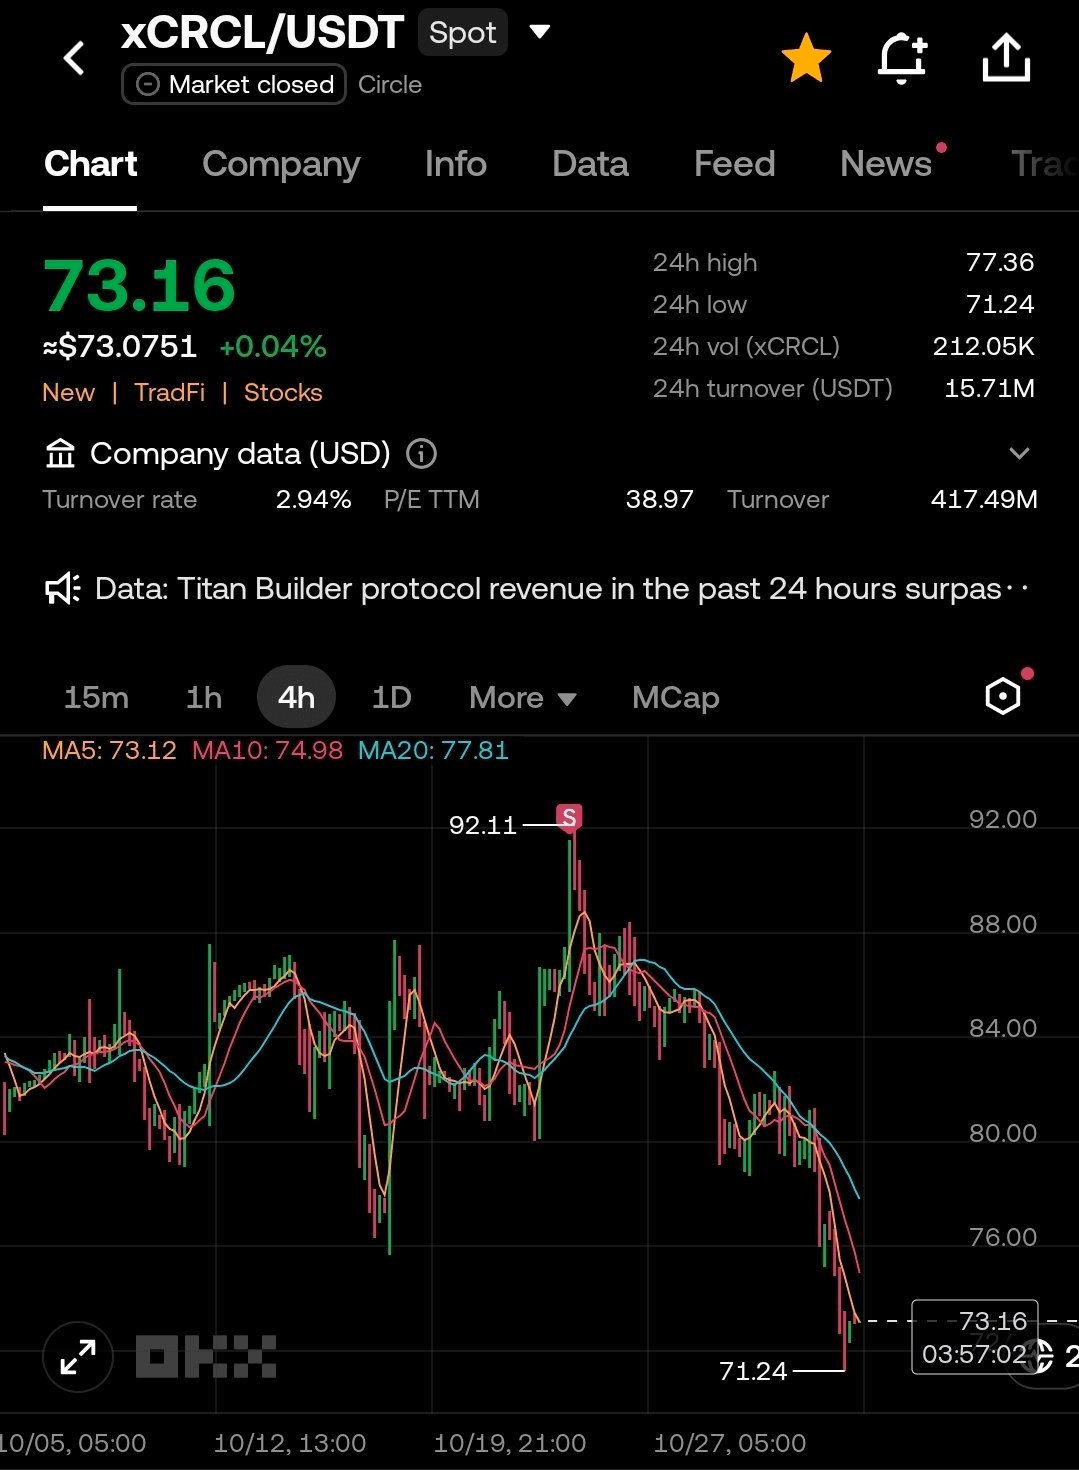The image size is (1079, 1470).
Task: Tap the Turnover rate value 2.94%
Action: coord(314,500)
